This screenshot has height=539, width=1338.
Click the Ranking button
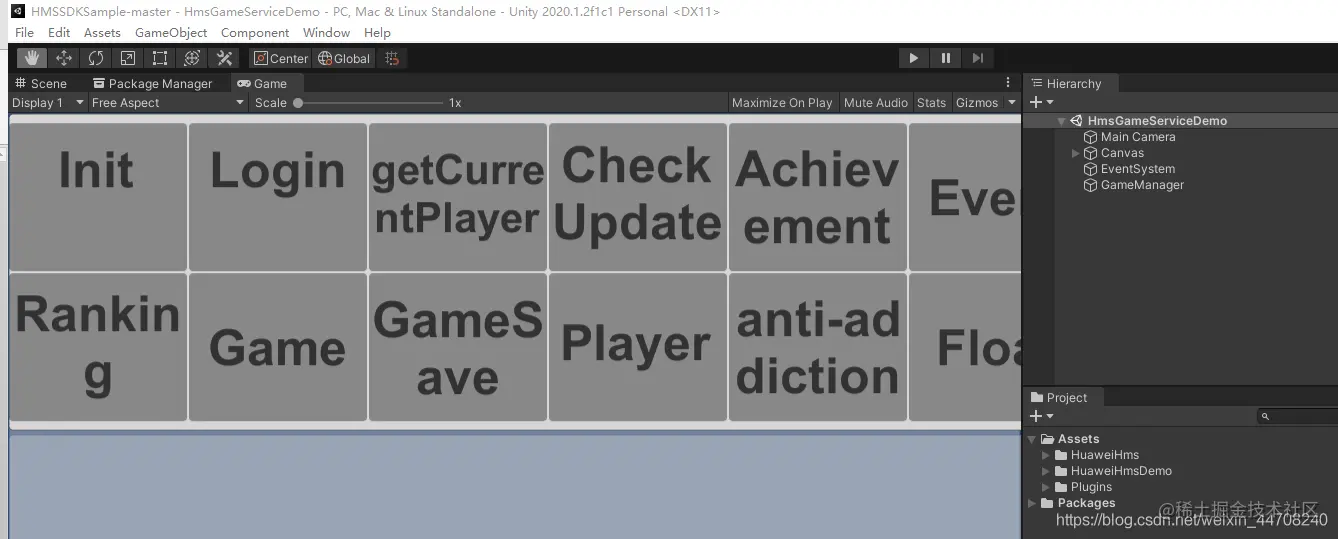[97, 347]
